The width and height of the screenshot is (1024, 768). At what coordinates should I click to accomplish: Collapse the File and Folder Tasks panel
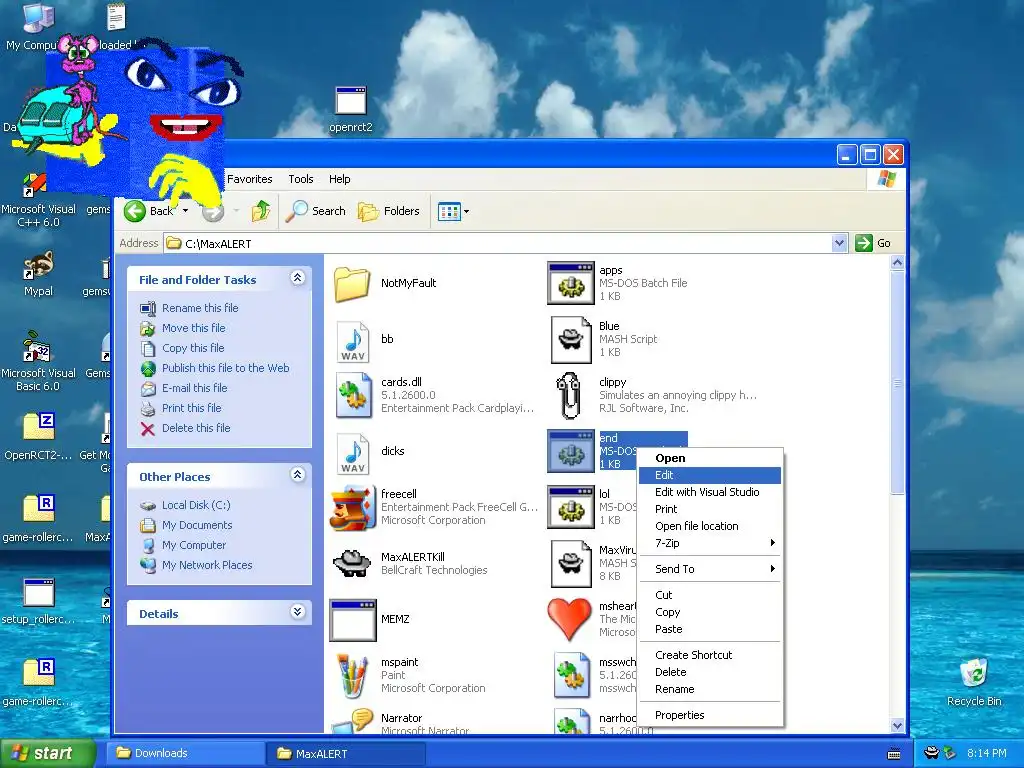pos(297,278)
